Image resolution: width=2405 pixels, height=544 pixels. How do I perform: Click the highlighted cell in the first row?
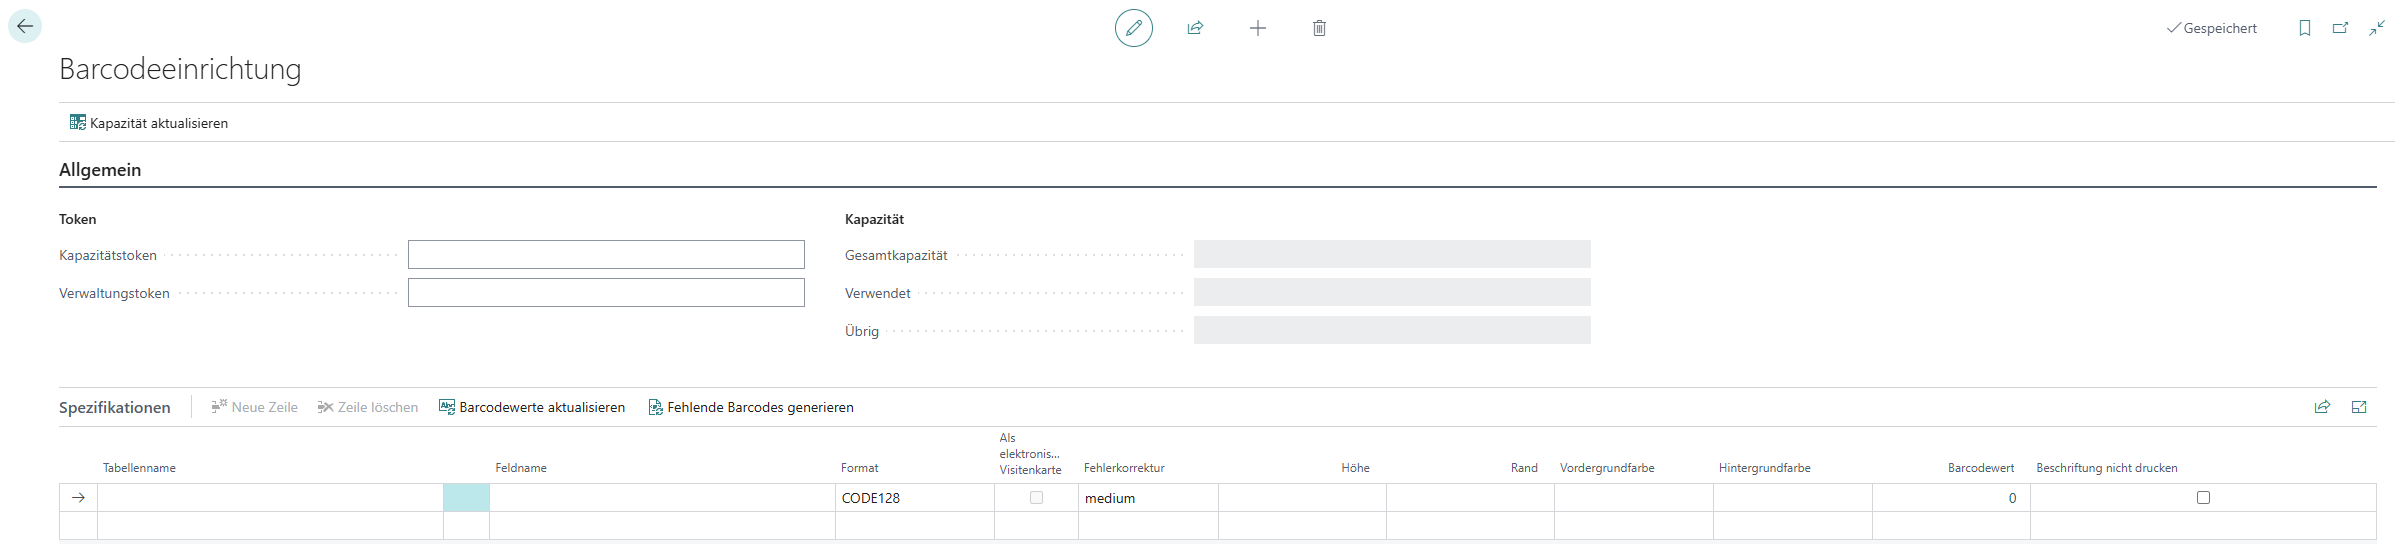pyautogui.click(x=466, y=498)
